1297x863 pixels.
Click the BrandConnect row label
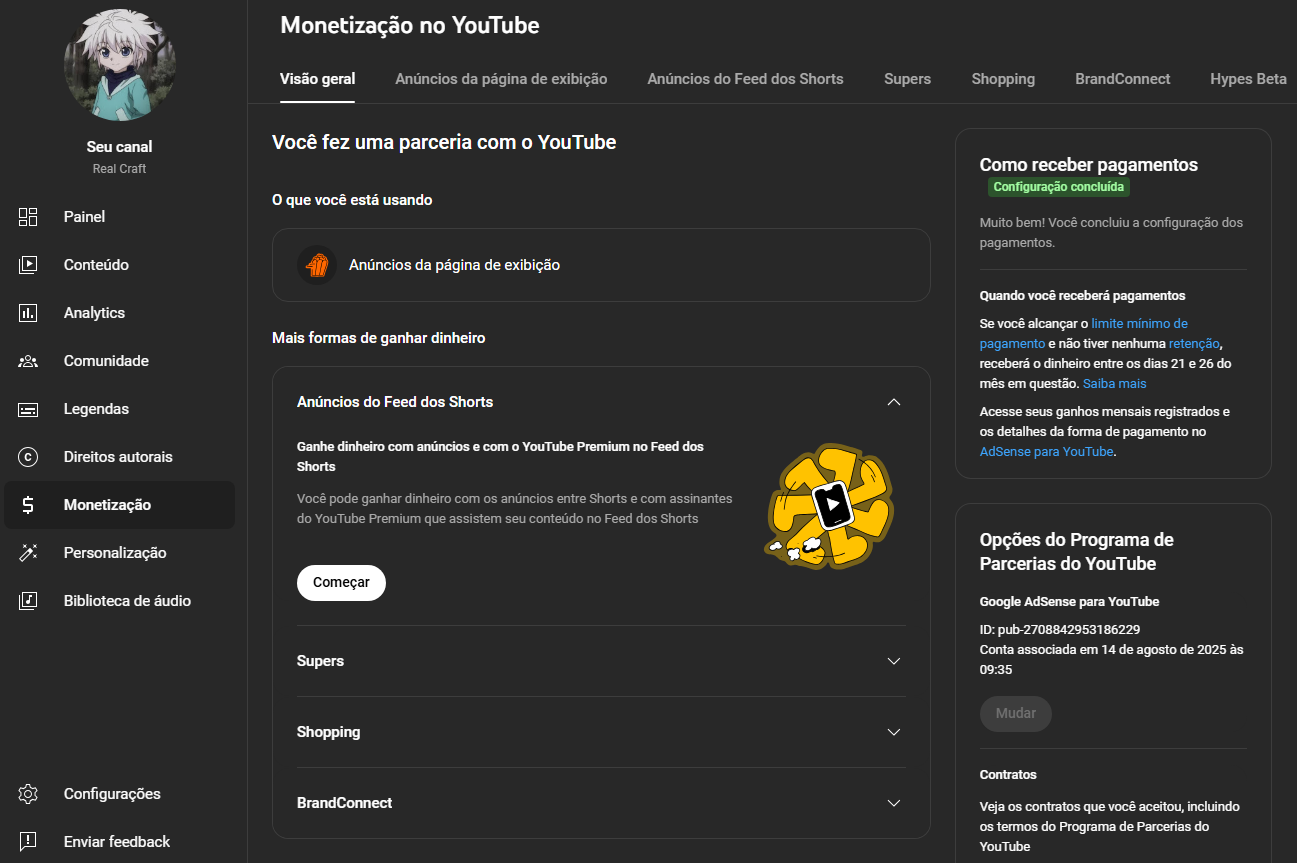click(344, 803)
